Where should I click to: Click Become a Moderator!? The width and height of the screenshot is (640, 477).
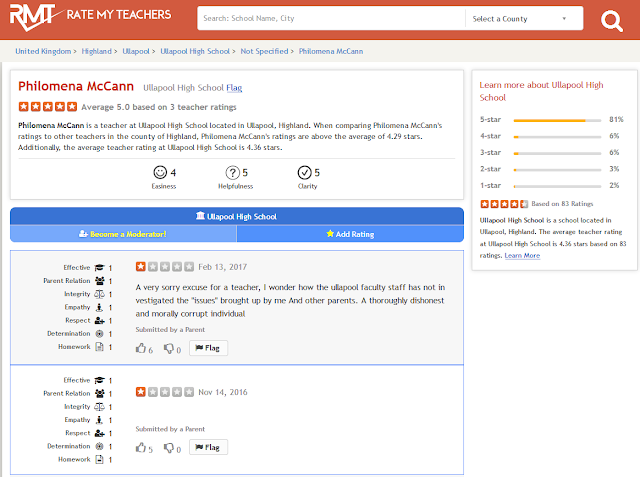[x=123, y=234]
